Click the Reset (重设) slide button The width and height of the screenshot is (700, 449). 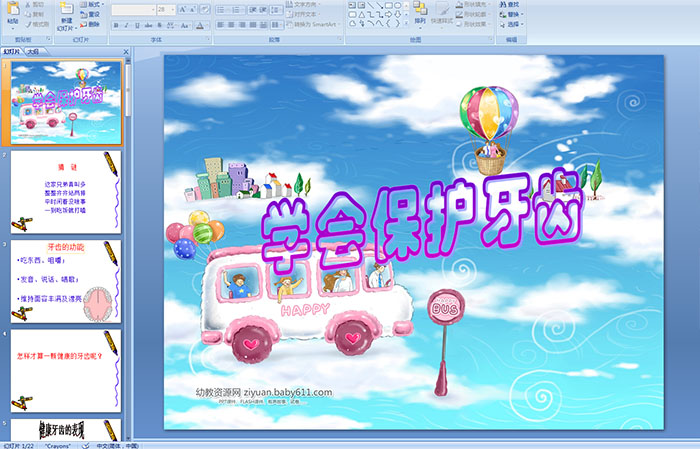tap(90, 14)
